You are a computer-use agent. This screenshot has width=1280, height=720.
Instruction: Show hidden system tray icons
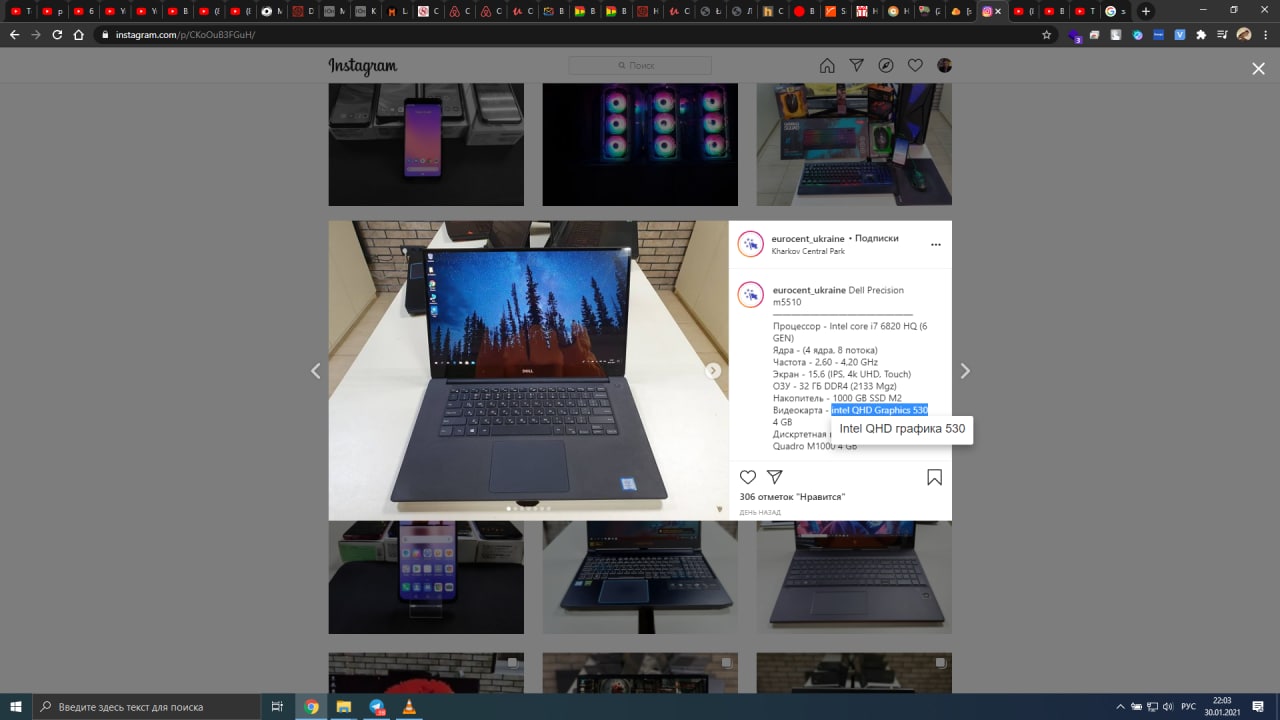[x=1120, y=707]
